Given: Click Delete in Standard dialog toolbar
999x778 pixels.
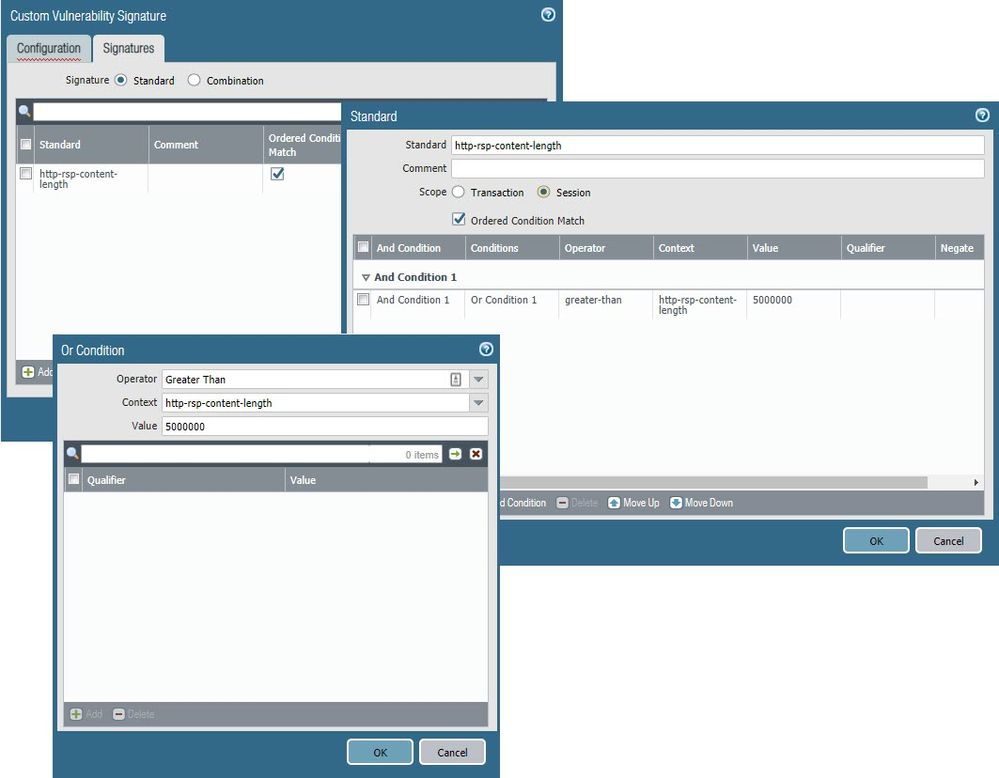Looking at the screenshot, I should pyautogui.click(x=577, y=503).
